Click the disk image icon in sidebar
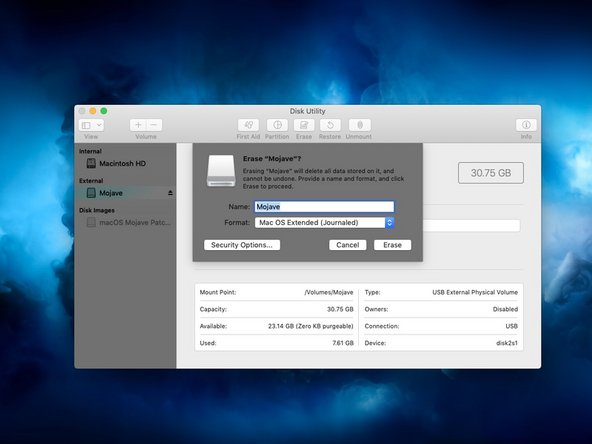The height and width of the screenshot is (444, 592). point(91,222)
